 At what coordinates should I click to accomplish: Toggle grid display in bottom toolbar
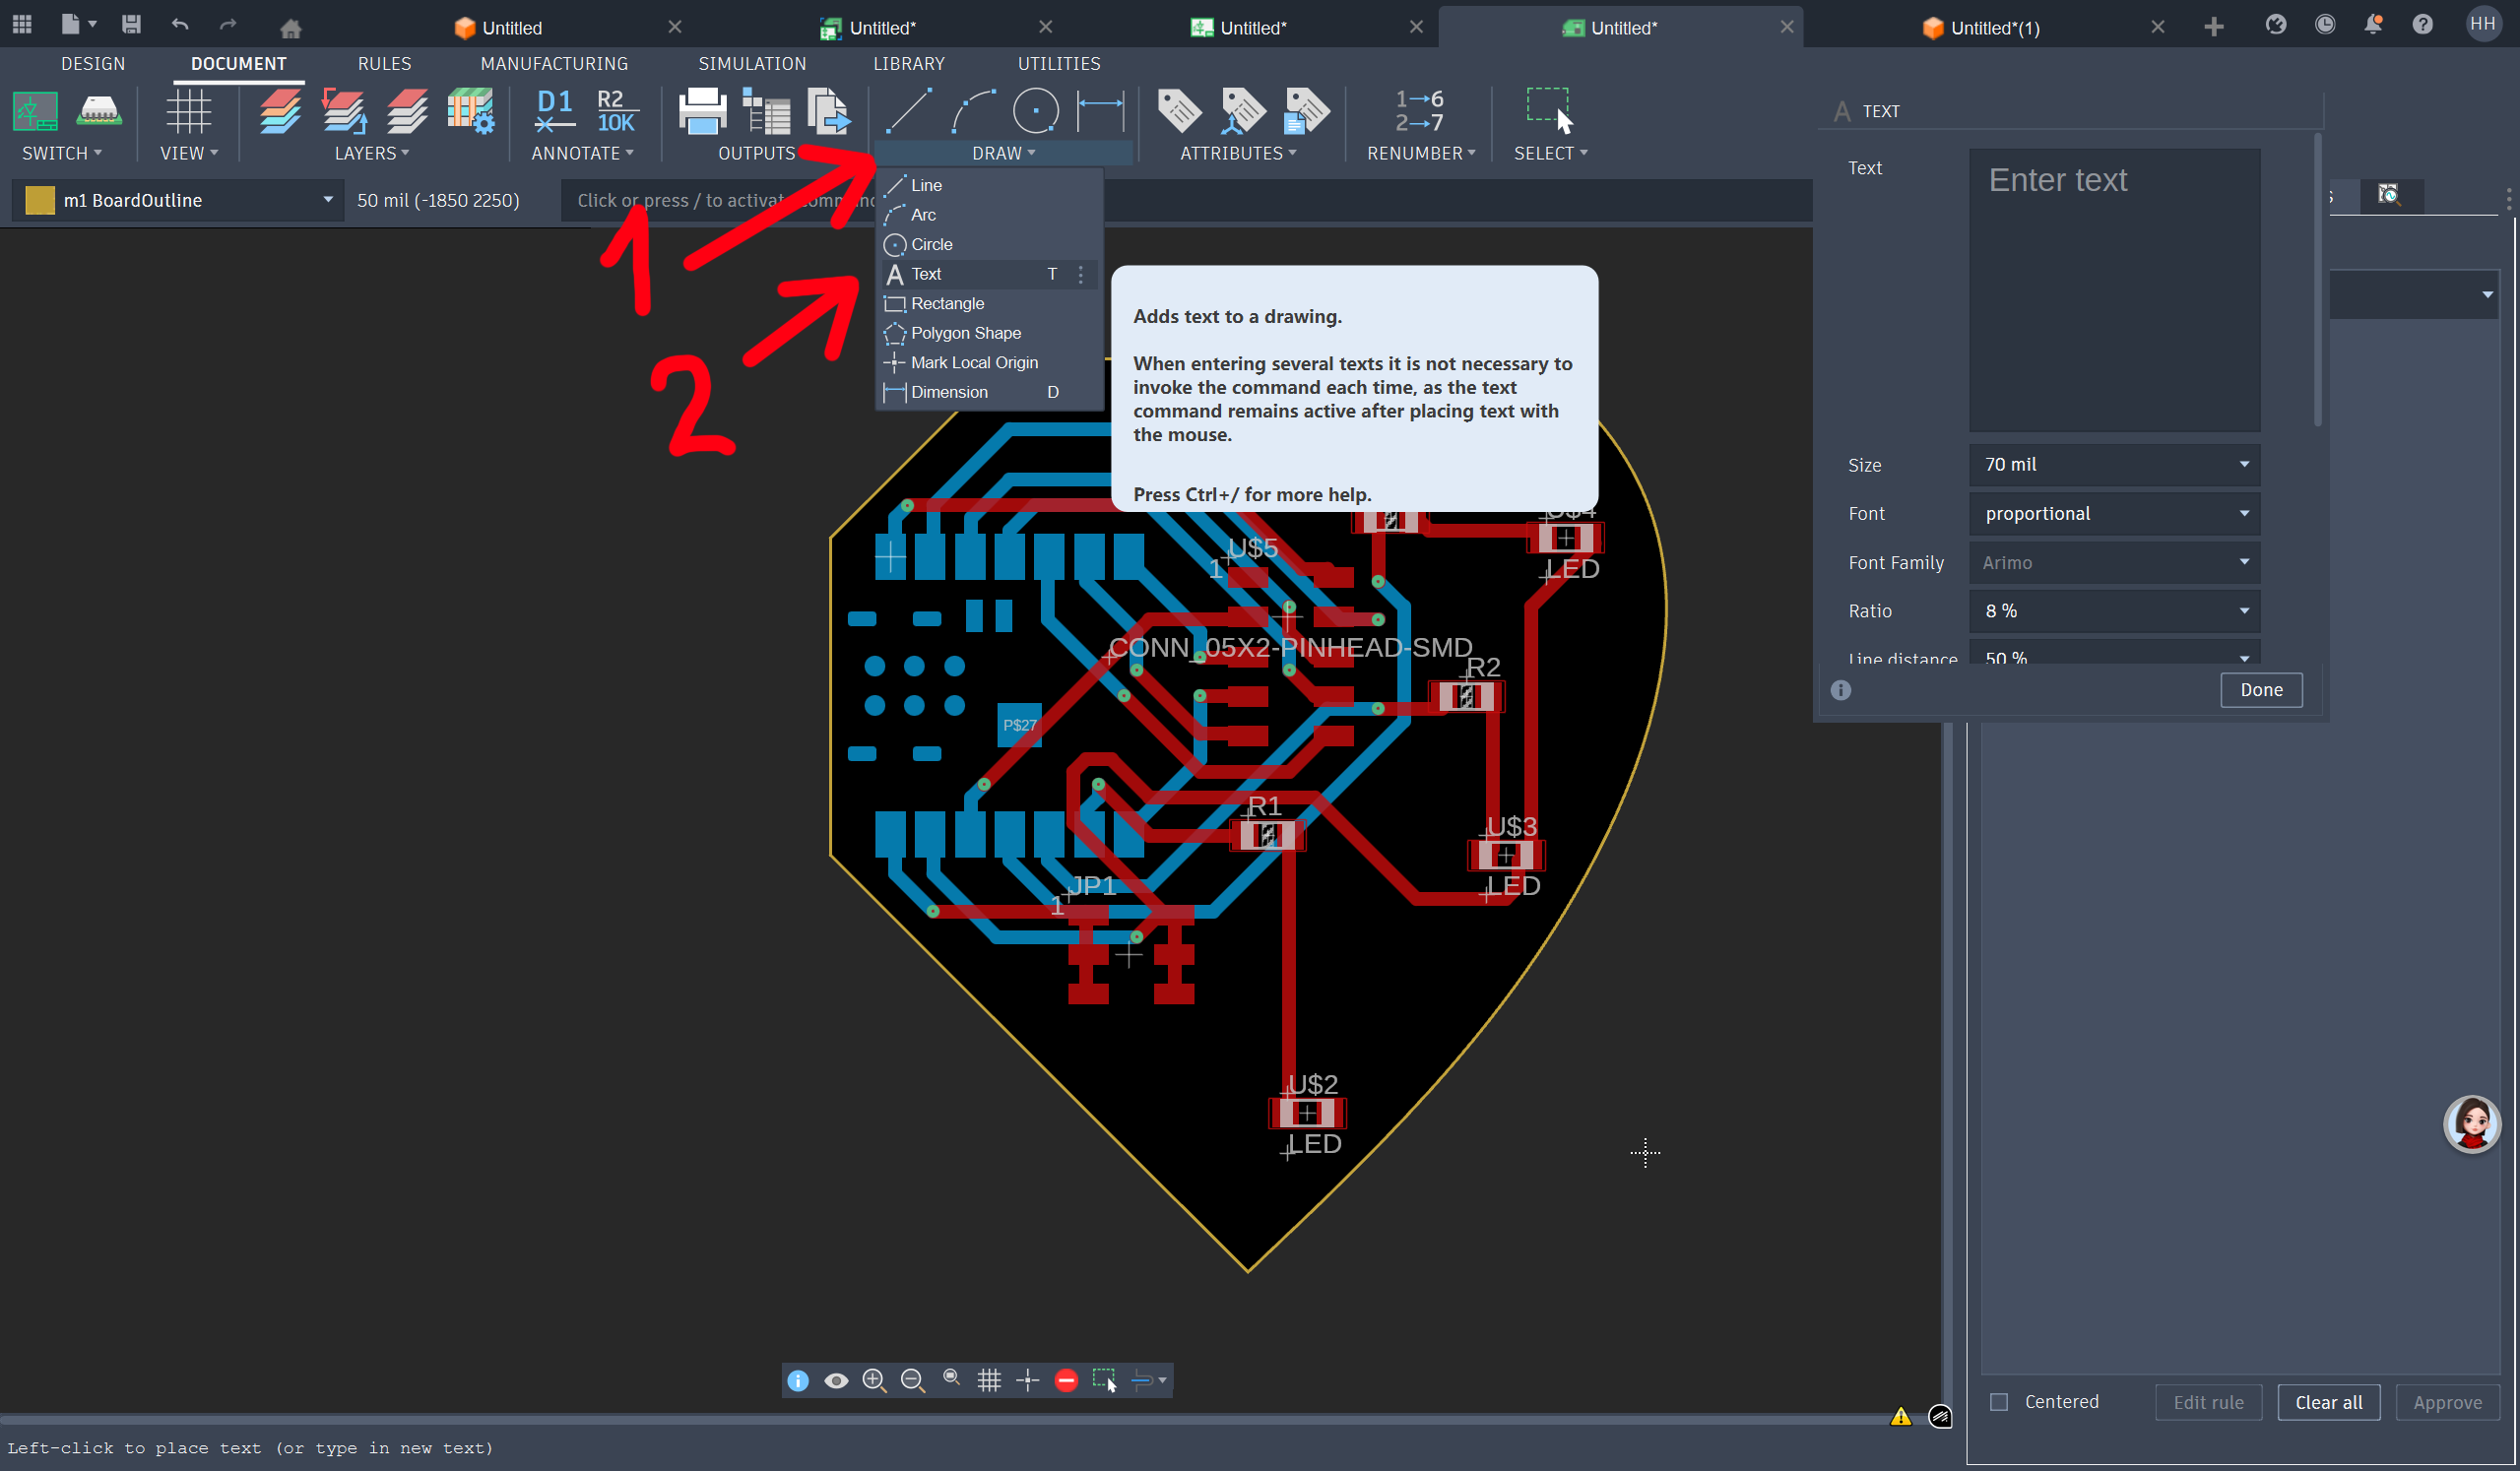tap(989, 1380)
